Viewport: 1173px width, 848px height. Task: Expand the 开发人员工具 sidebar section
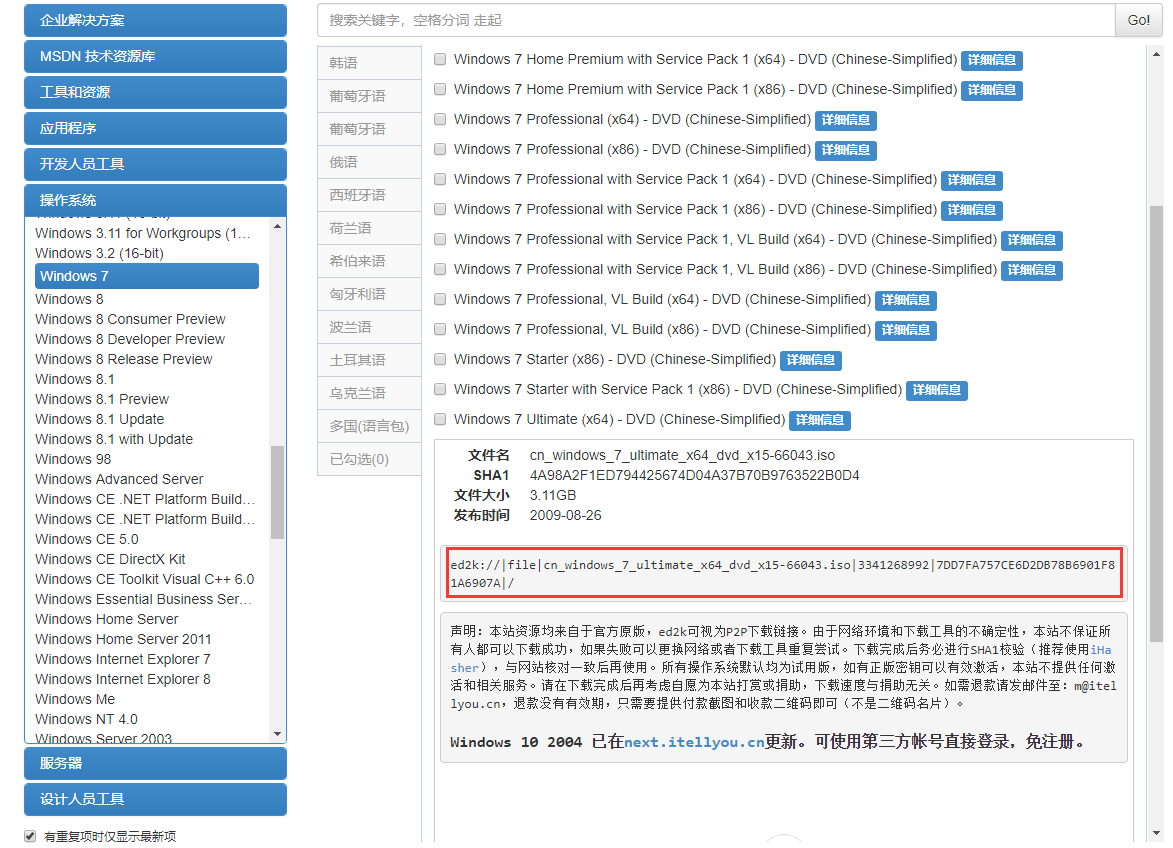click(155, 164)
